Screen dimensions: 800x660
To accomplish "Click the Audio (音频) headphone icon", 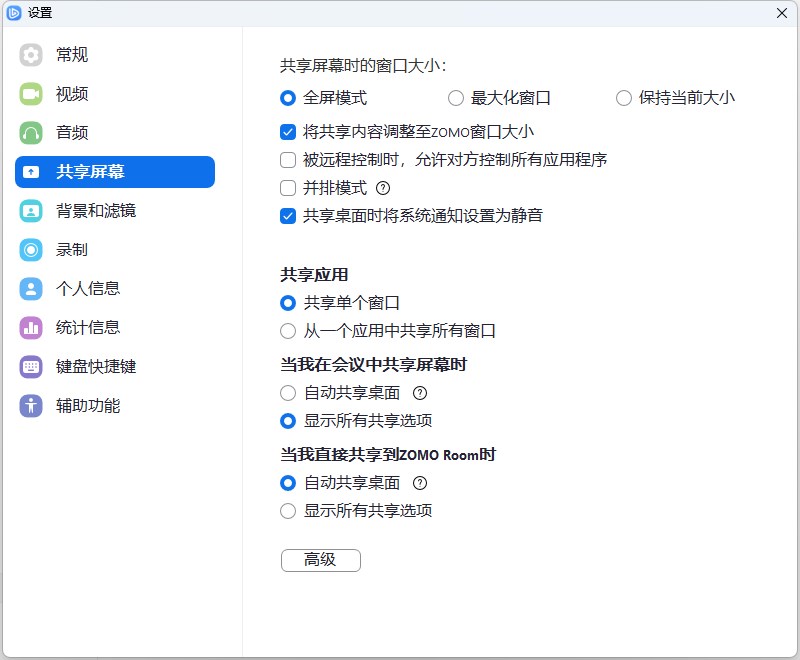I will 31,133.
